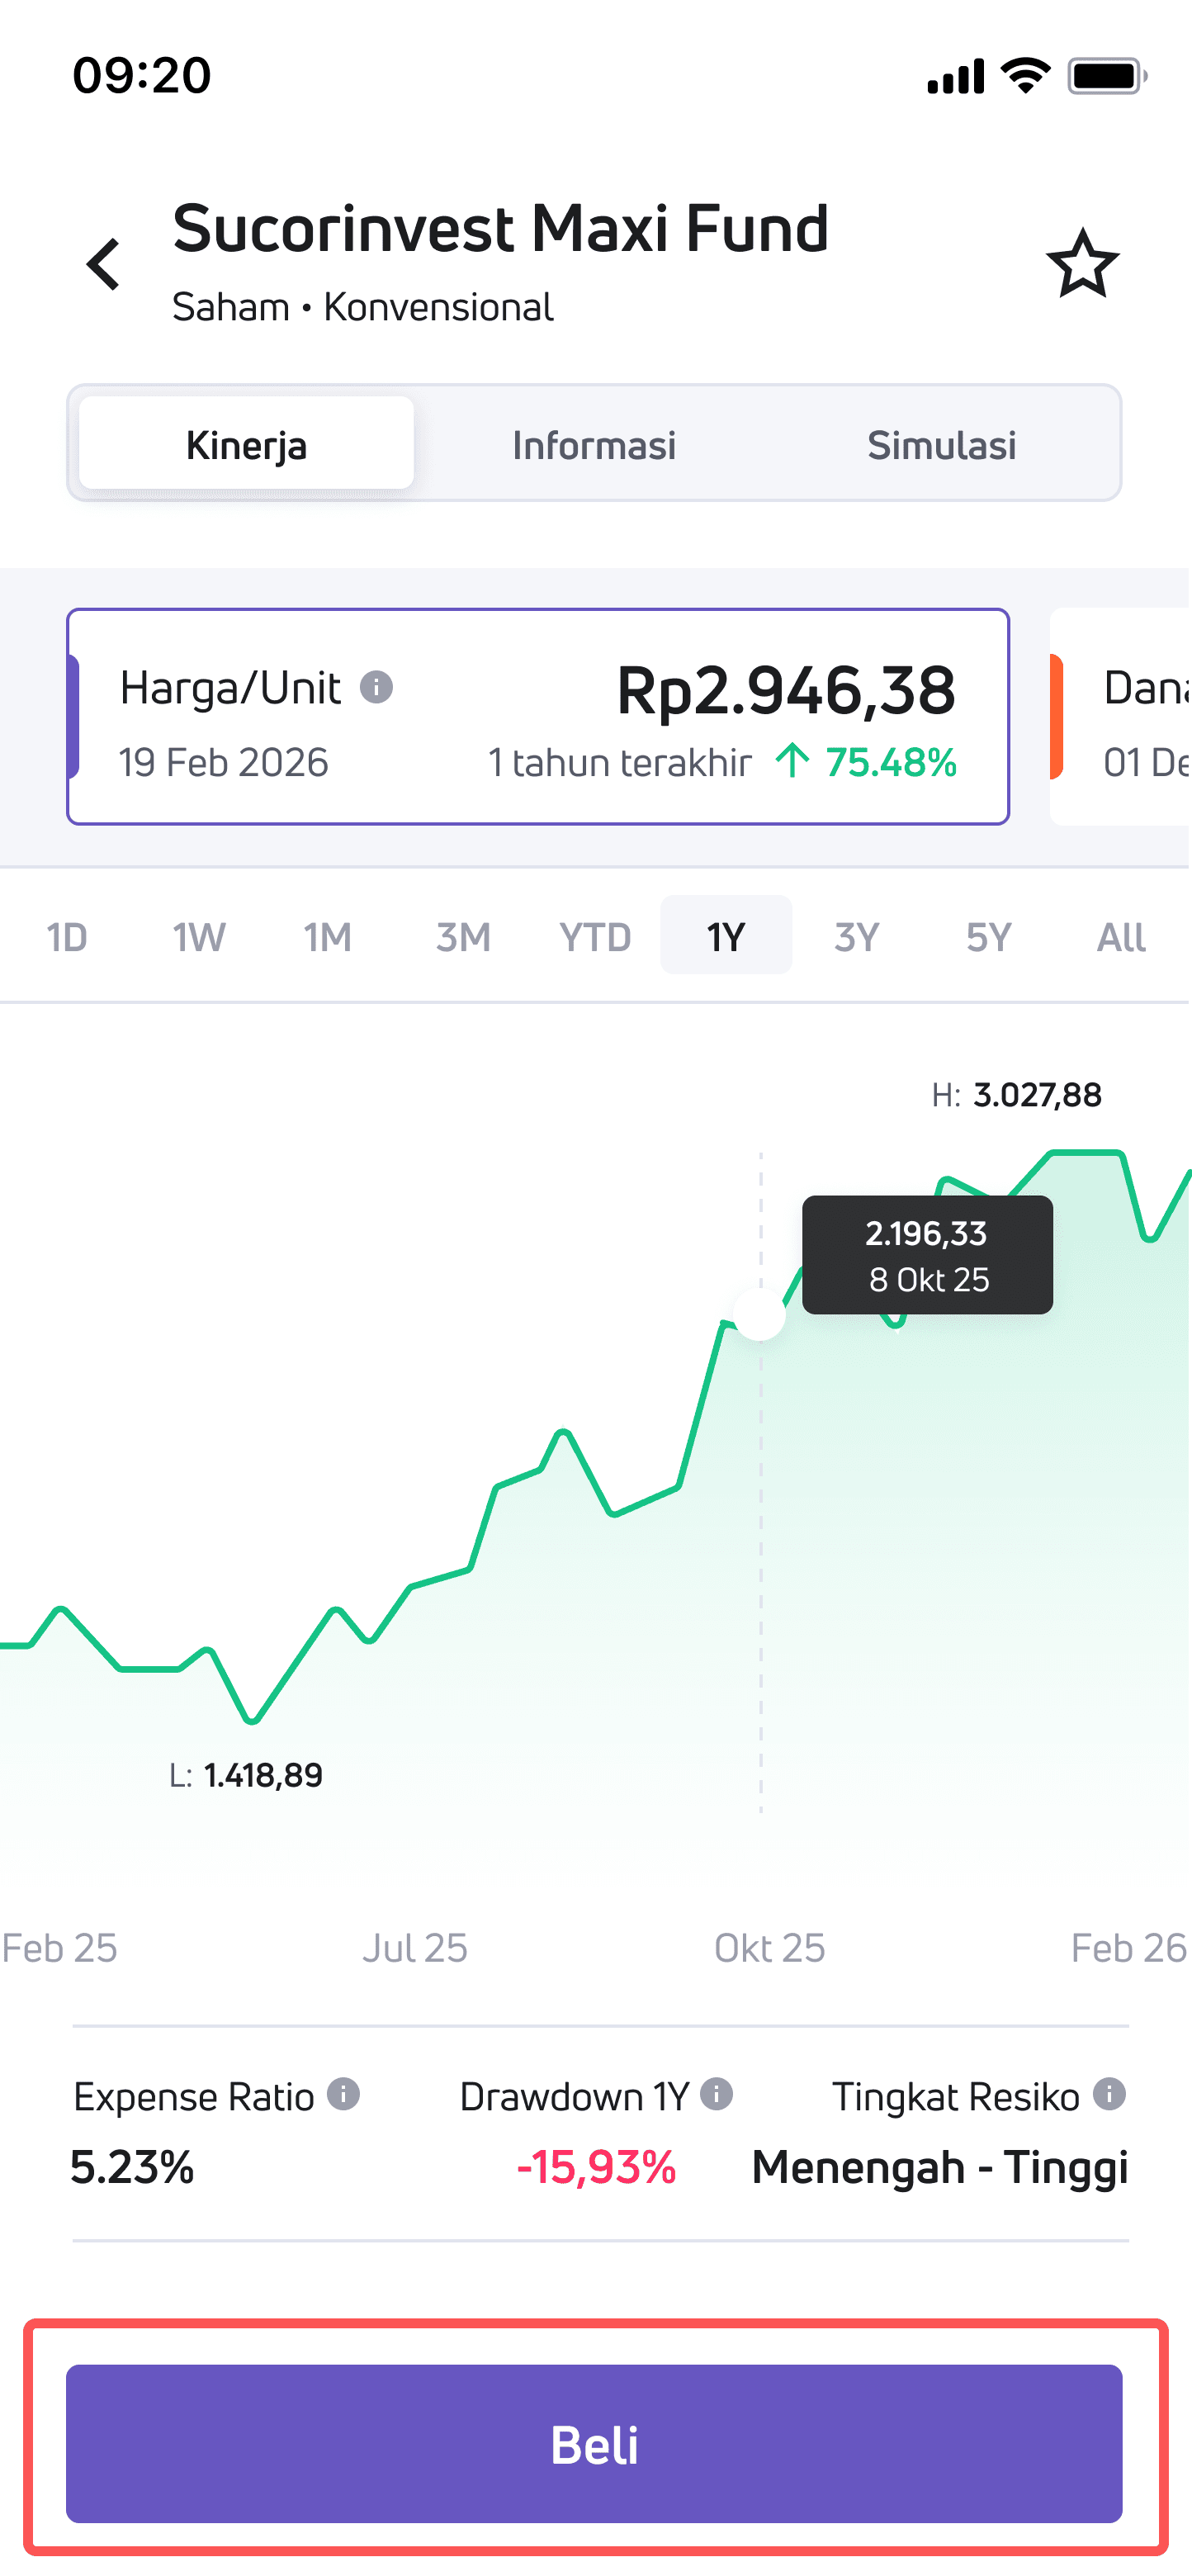Add fund to favorites with star icon
Viewport: 1192px width, 2576px height.
pos(1082,265)
